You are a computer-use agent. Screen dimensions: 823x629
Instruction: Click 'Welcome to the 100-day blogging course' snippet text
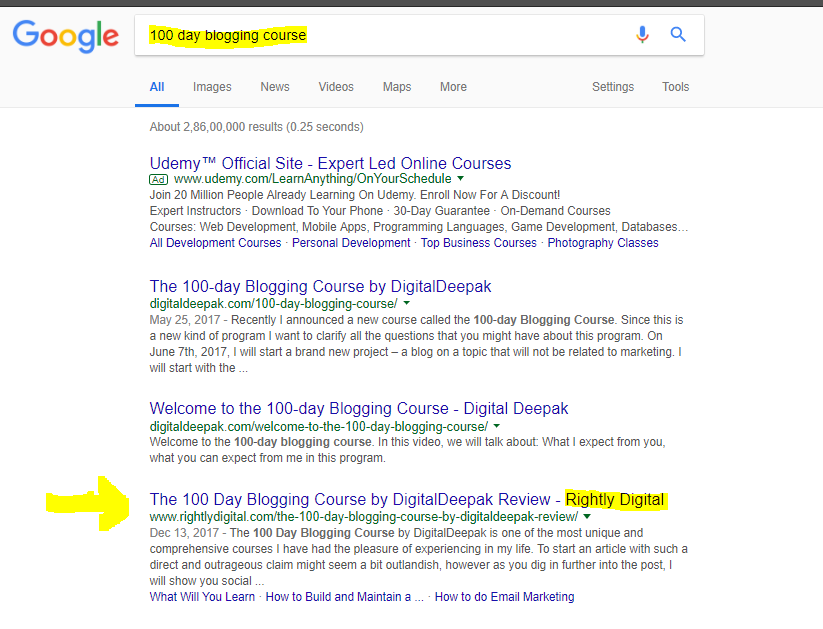click(x=260, y=442)
